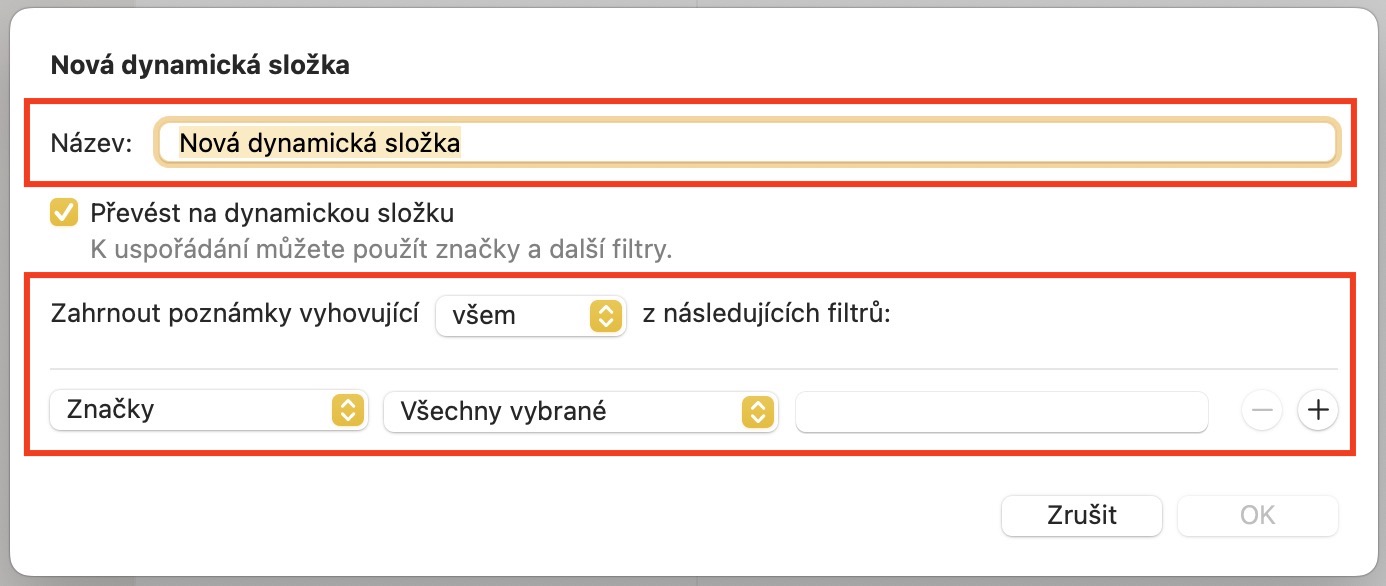The image size is (1386, 586).
Task: Click the yellow arrows on "Všechny vybrané" popup
Action: 757,411
